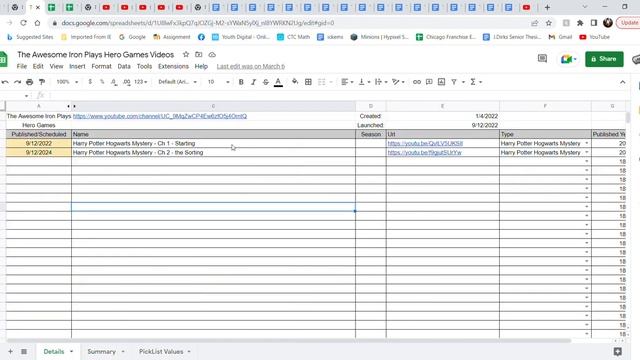Open the Ch 1 video youtu.be link
Screen dimensions: 640x360
point(425,144)
